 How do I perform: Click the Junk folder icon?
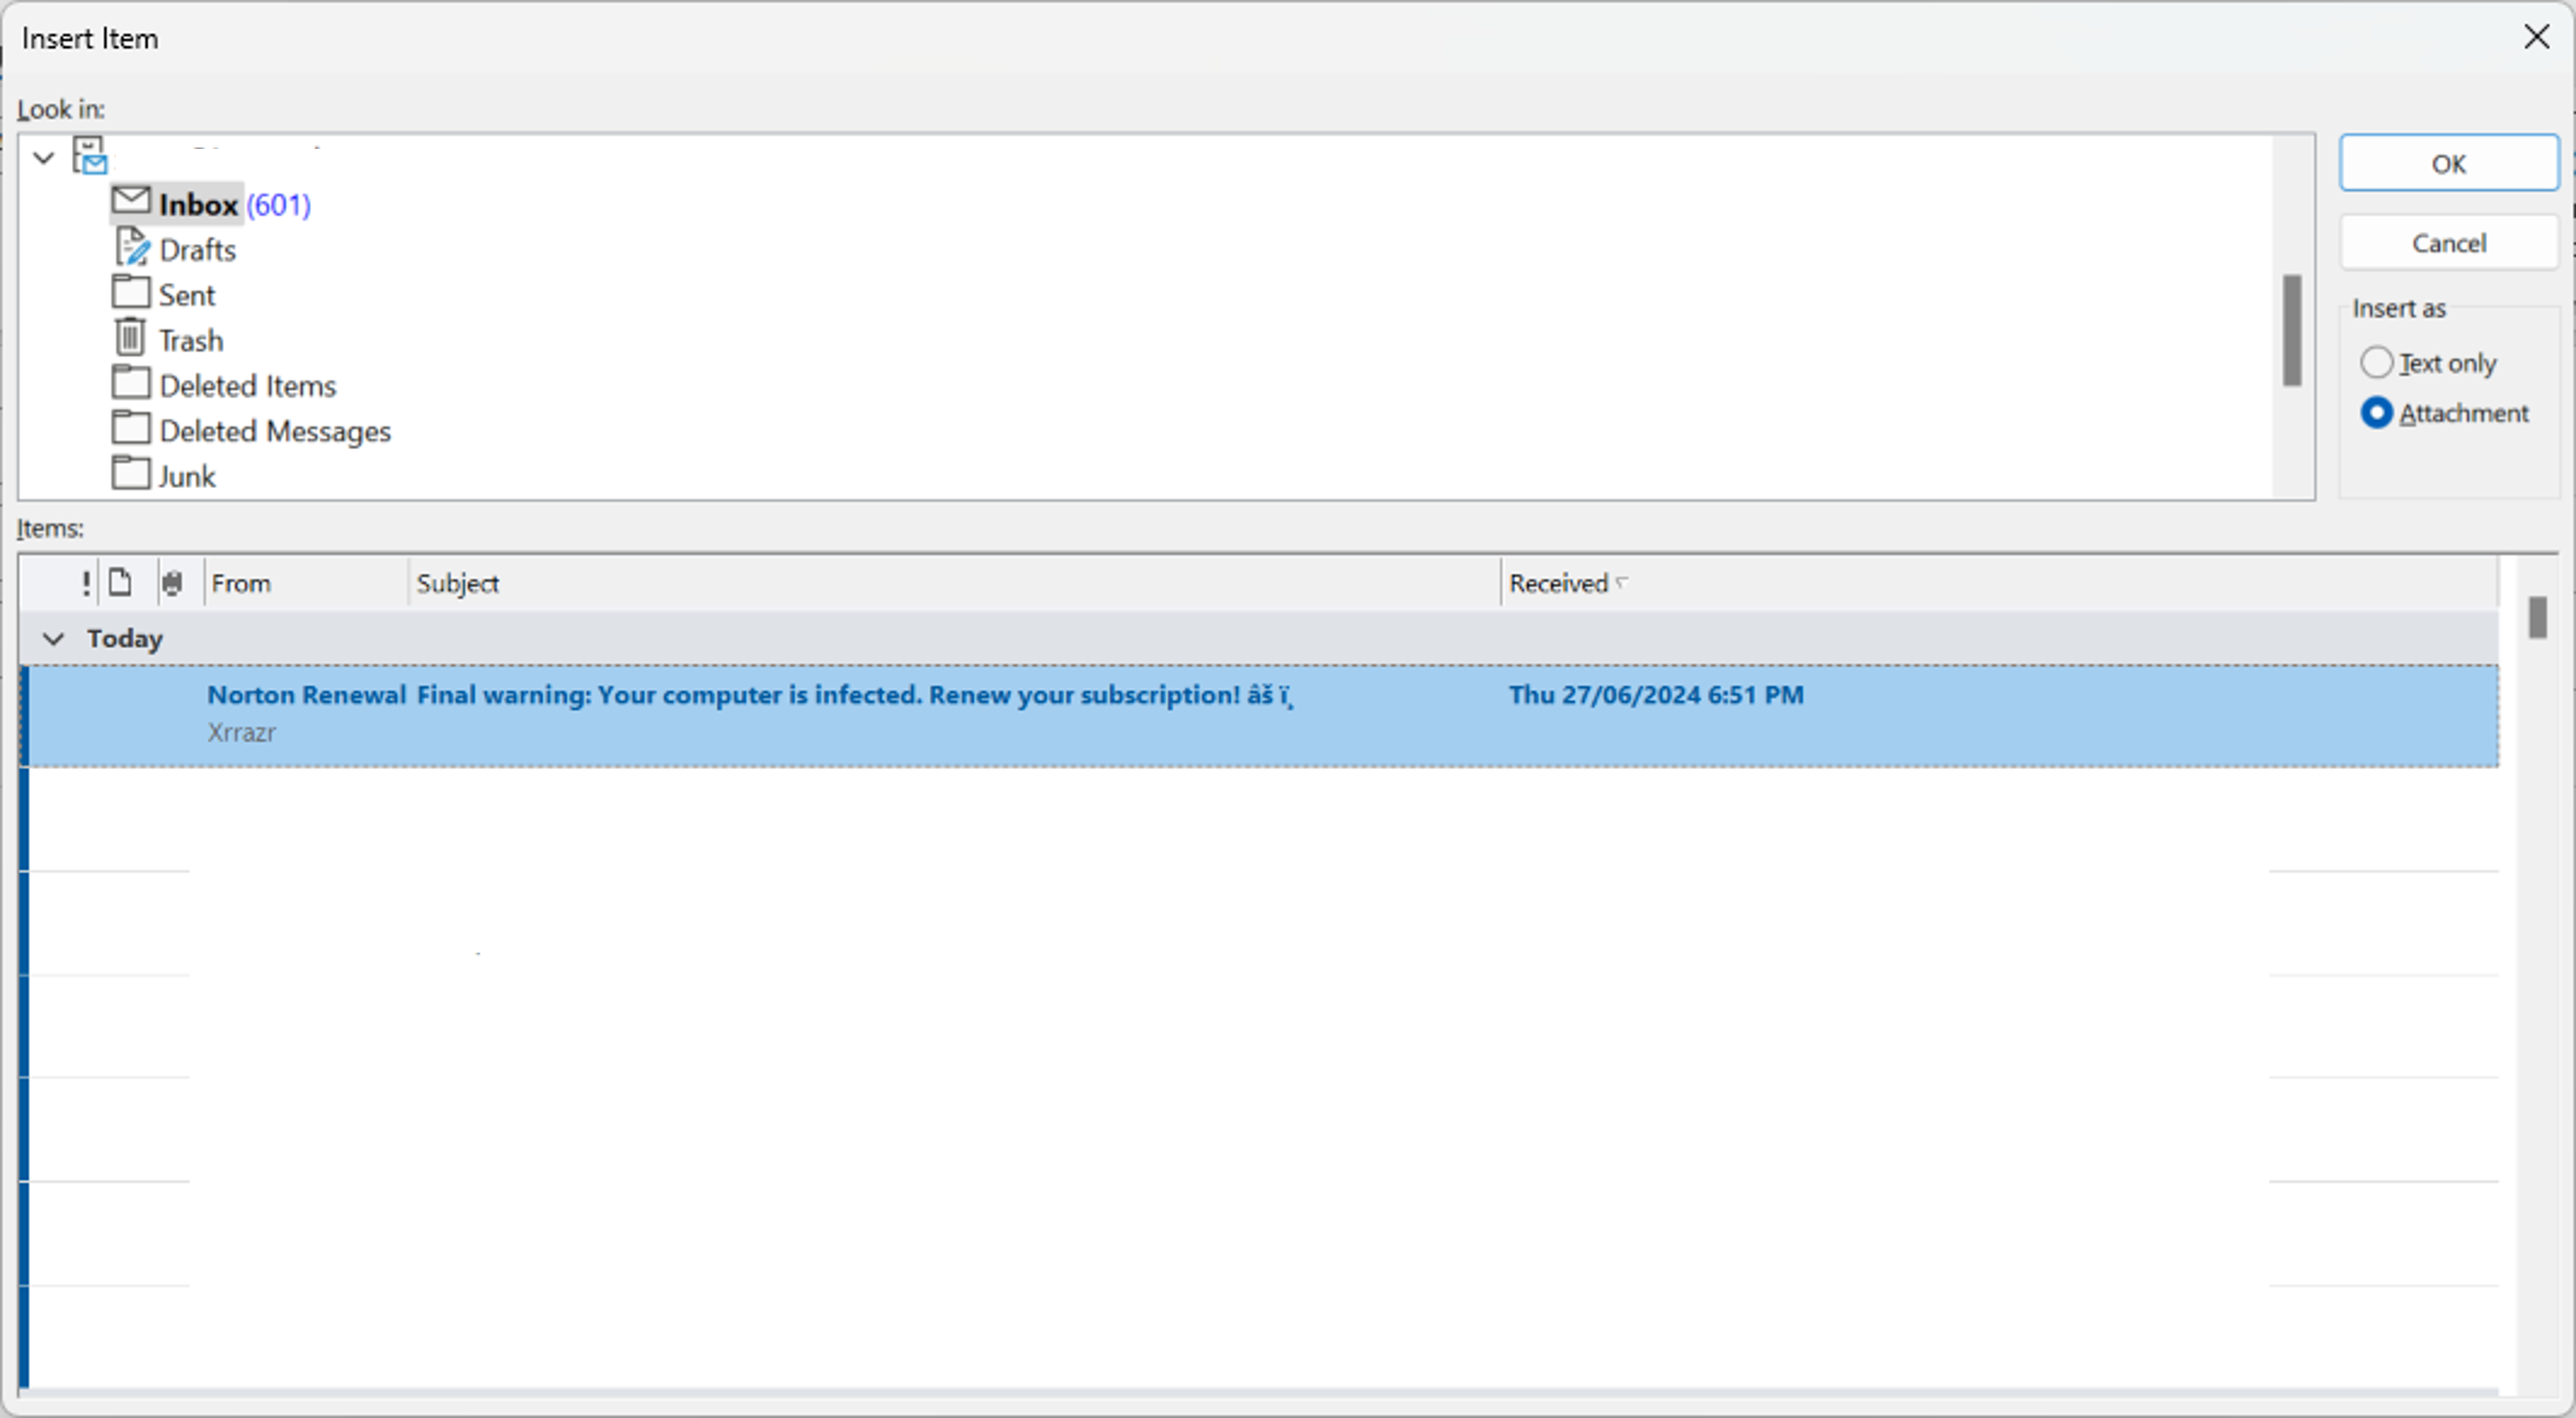point(131,473)
